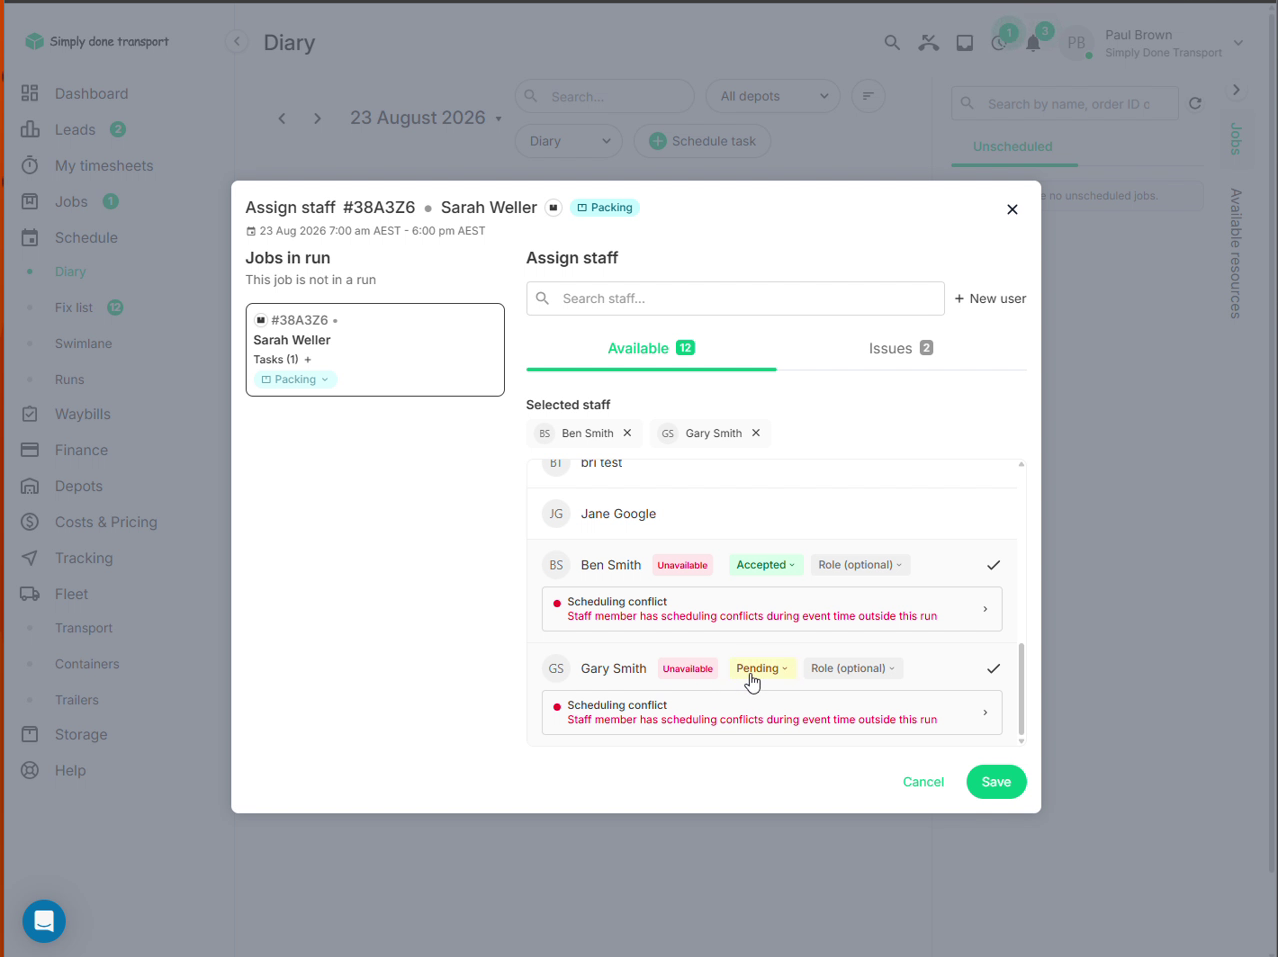Expand Gary Smith's scheduling conflict details

[x=772, y=712]
